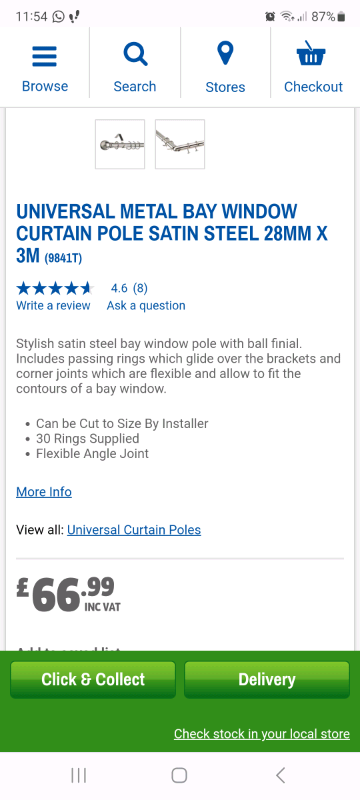Open Write a review link
The height and width of the screenshot is (800, 360).
tap(53, 306)
